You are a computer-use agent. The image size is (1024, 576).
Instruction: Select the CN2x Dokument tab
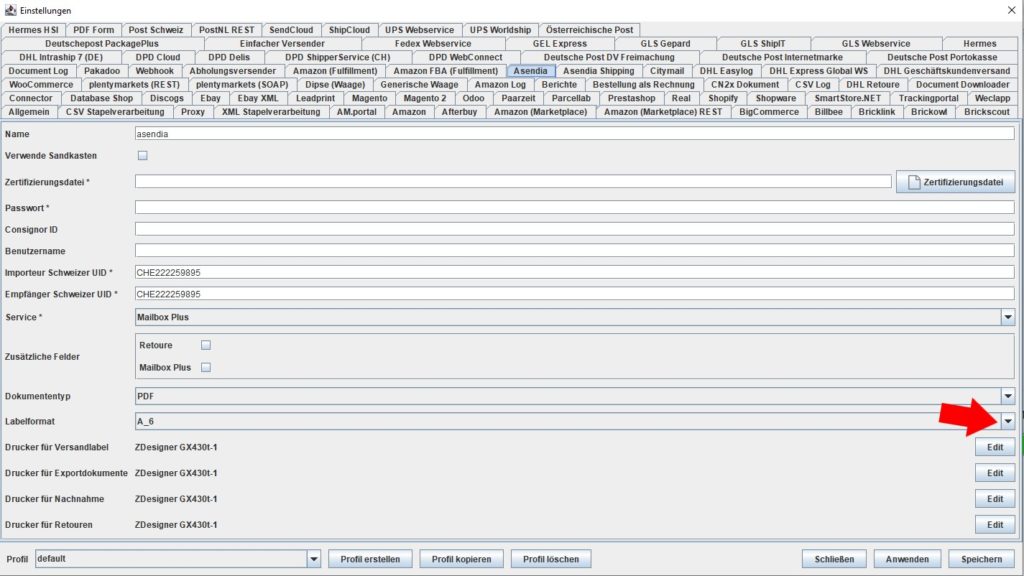coord(744,84)
